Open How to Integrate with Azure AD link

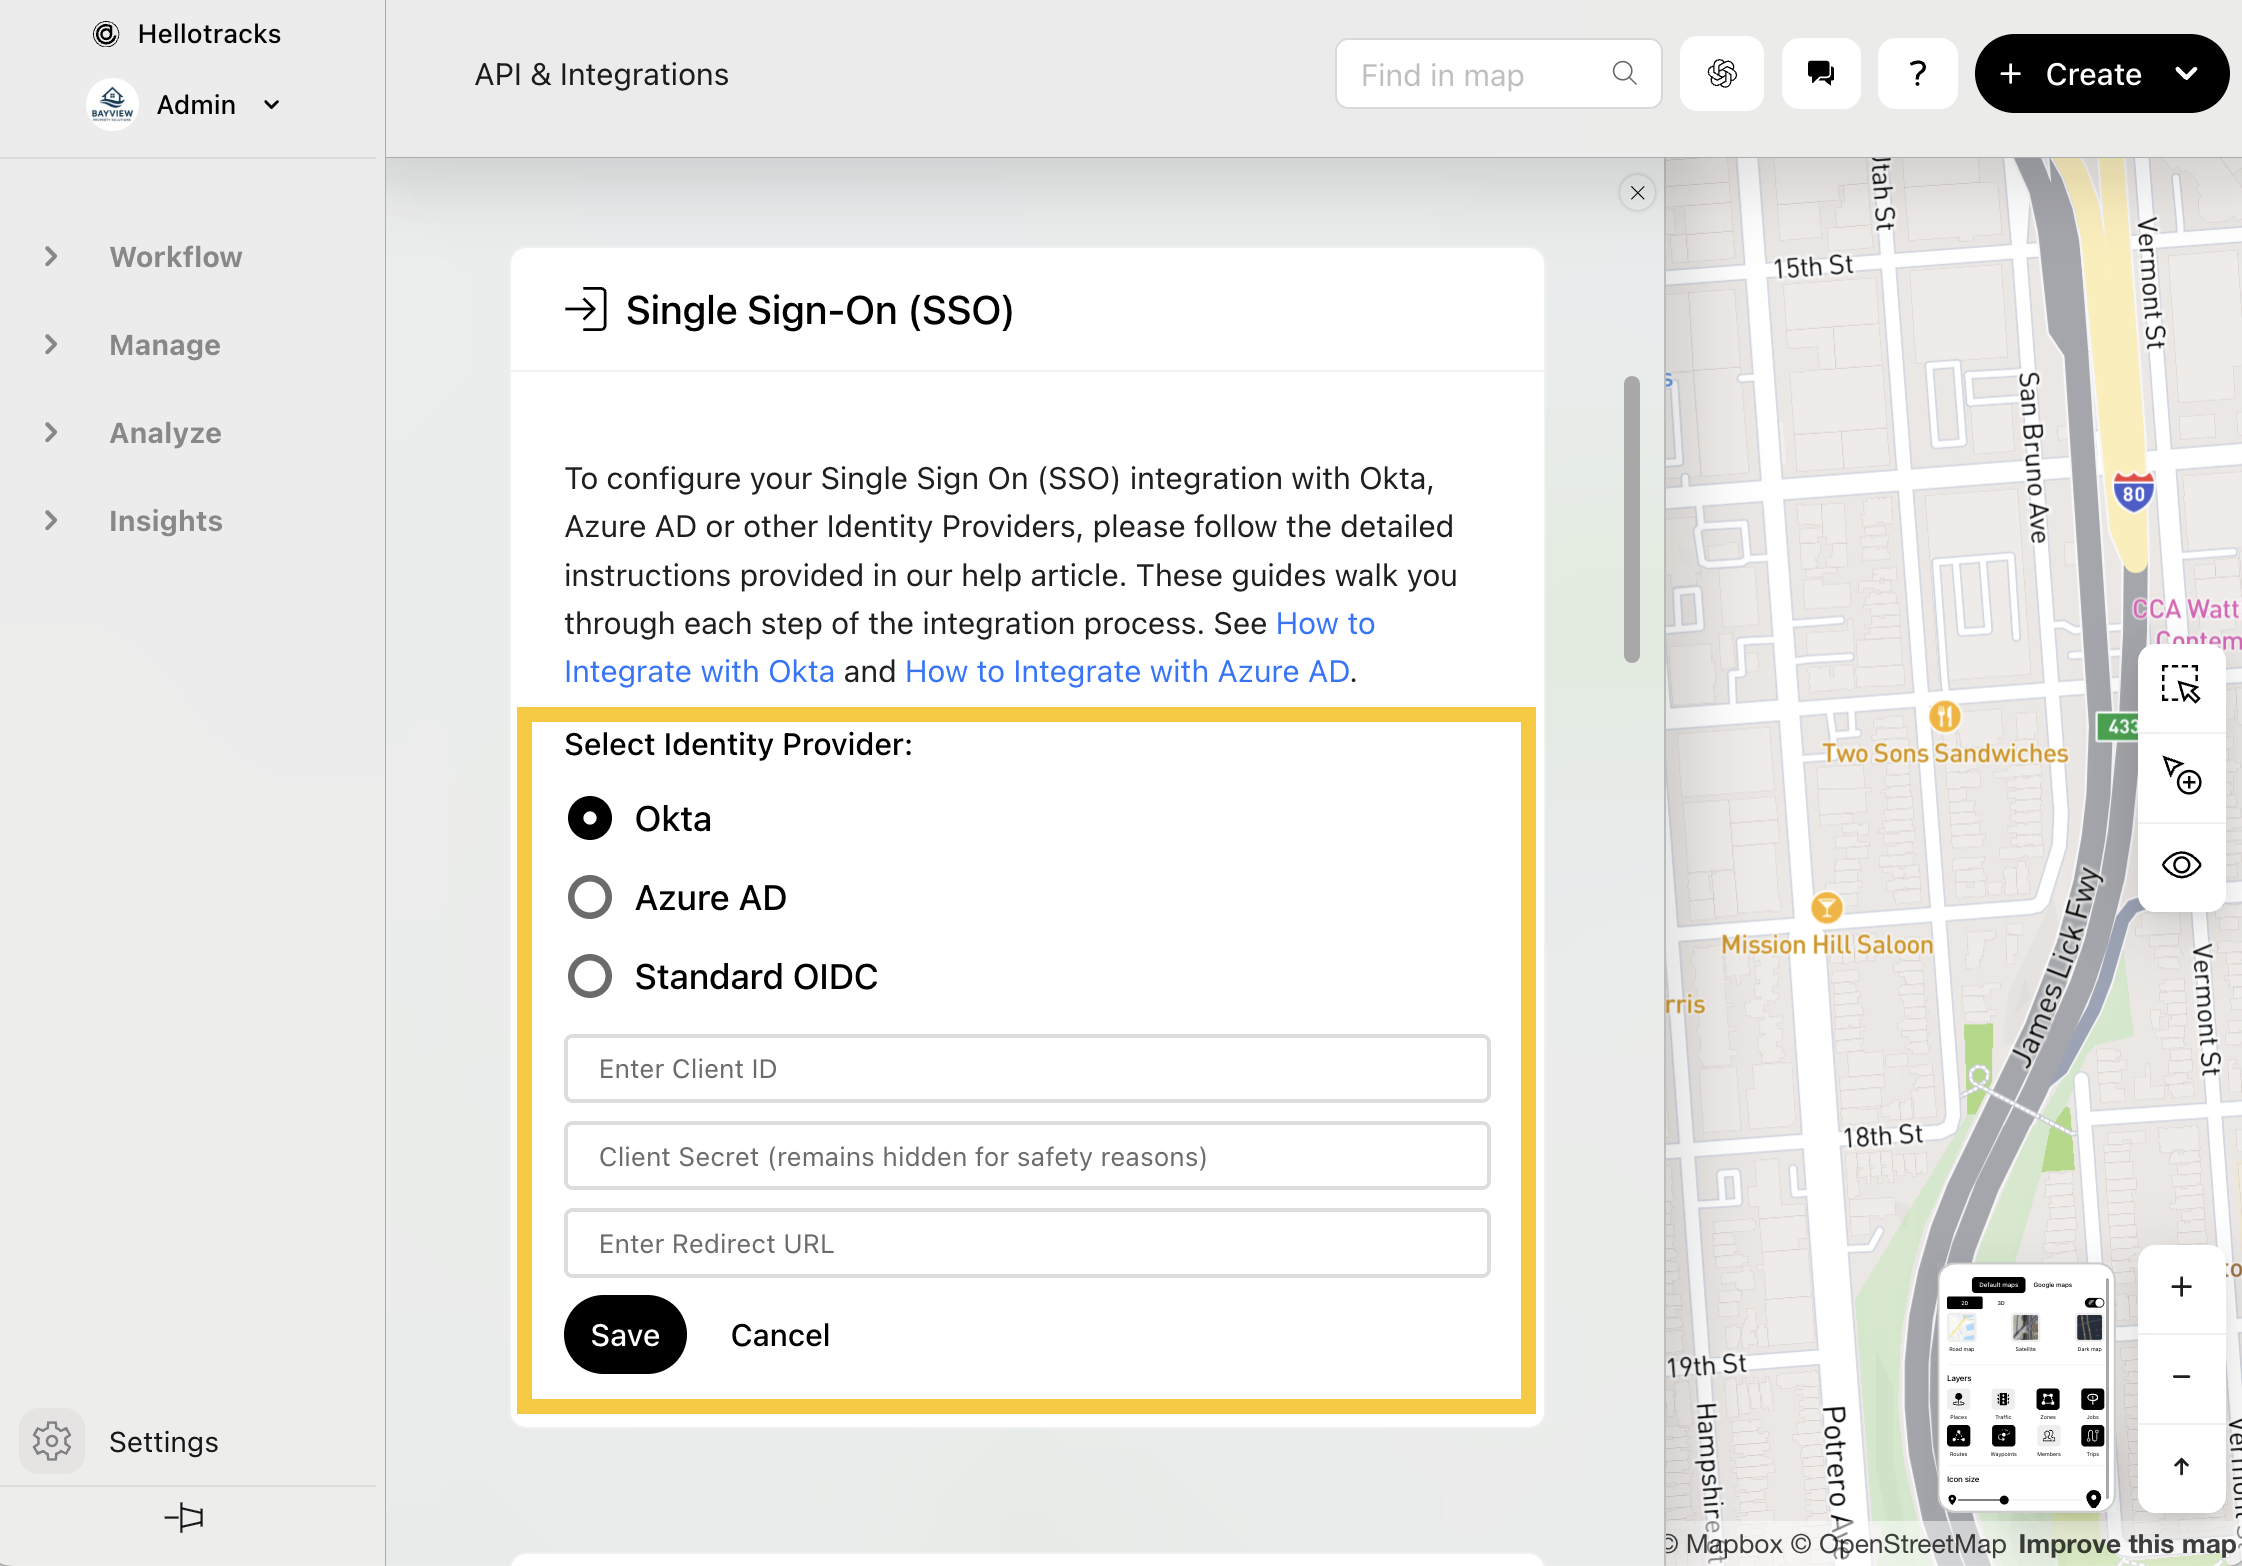click(1127, 671)
